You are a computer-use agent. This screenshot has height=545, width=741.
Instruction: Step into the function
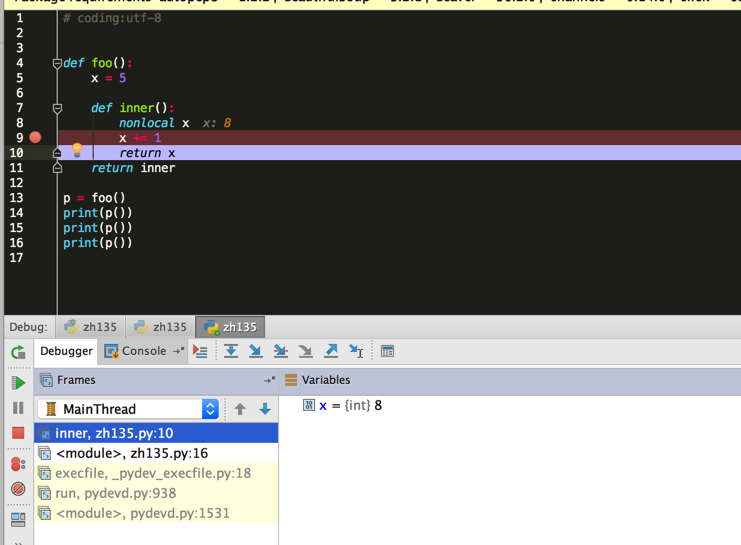pos(256,351)
